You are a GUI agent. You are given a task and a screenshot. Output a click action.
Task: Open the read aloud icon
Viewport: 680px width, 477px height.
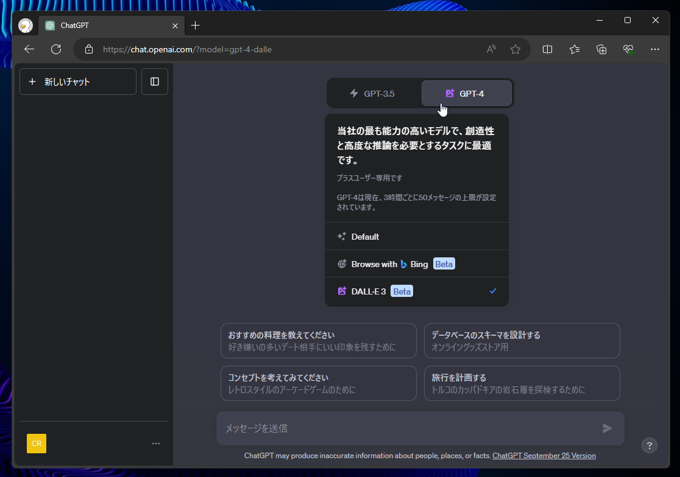click(x=491, y=49)
